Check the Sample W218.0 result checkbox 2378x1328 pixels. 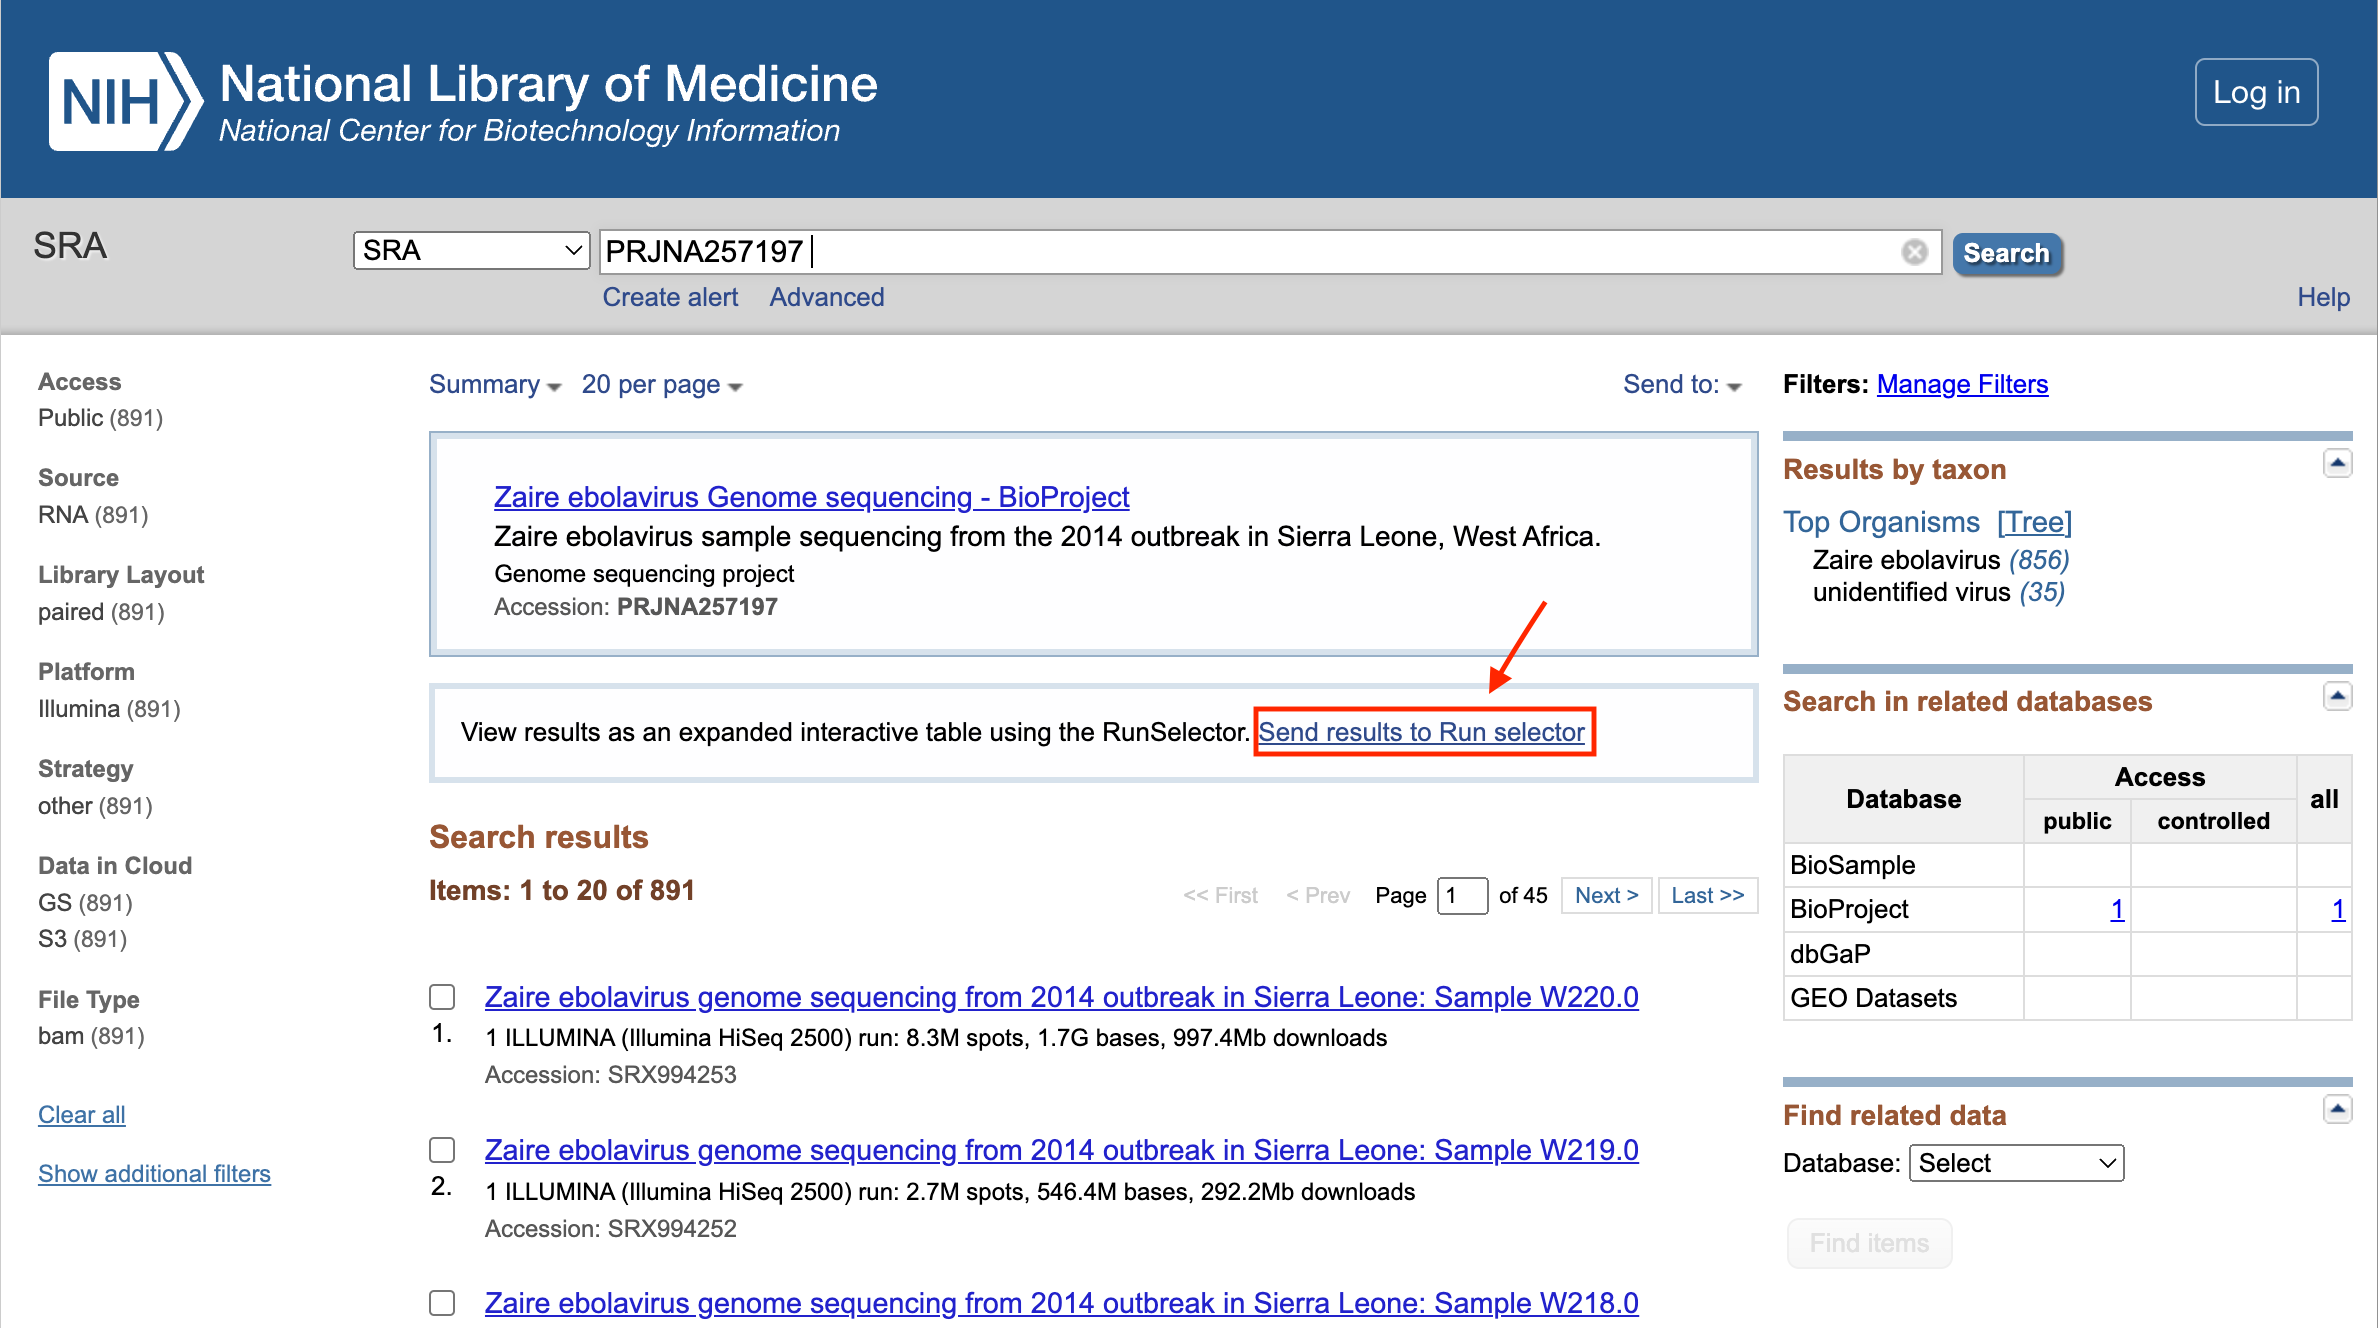pos(442,1303)
